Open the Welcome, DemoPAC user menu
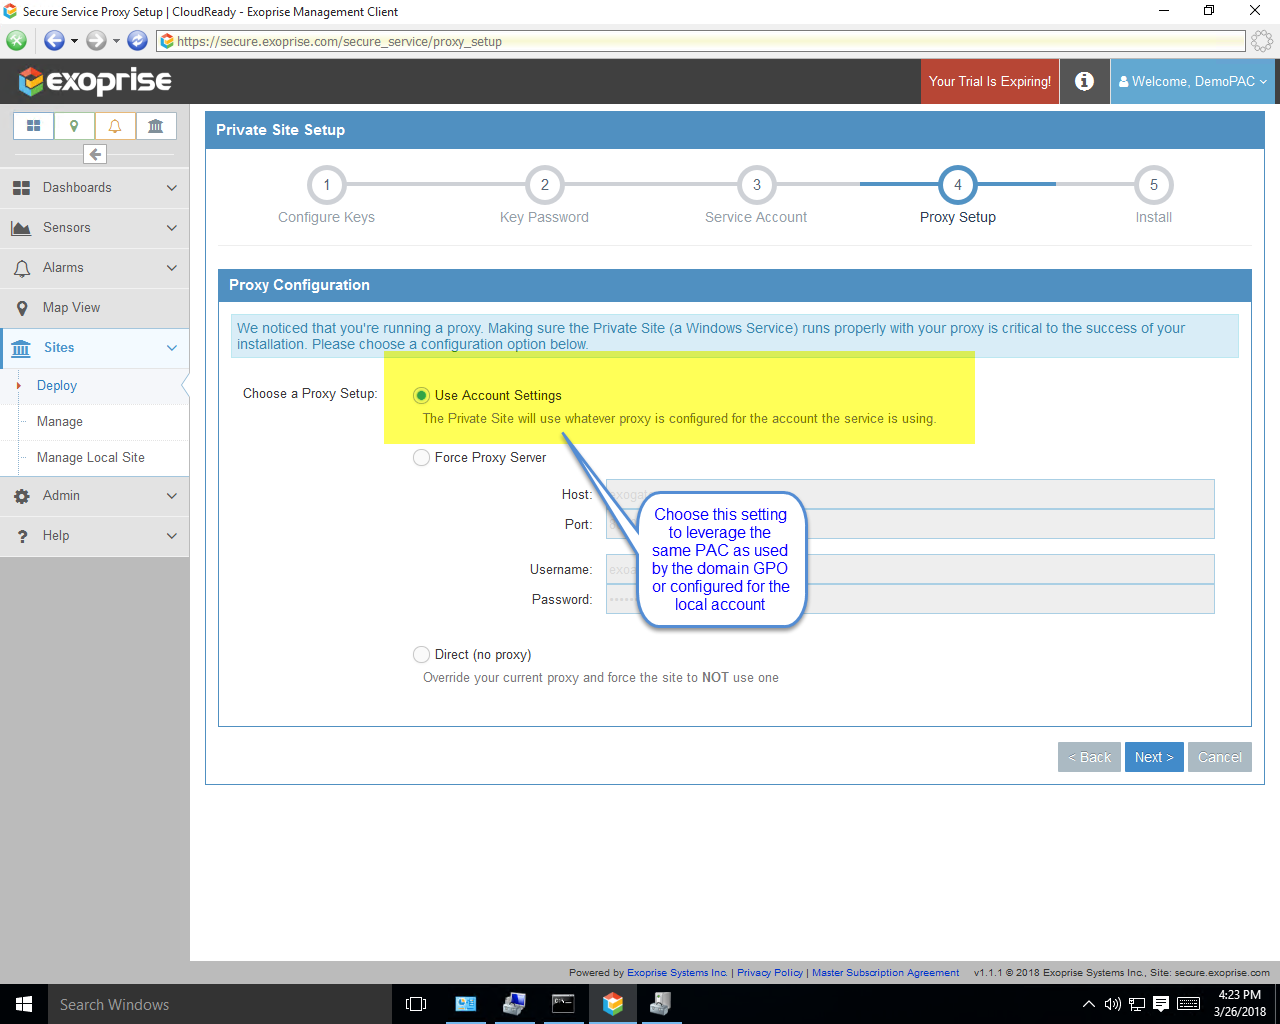Screen dimensions: 1280x1024 coord(1193,81)
